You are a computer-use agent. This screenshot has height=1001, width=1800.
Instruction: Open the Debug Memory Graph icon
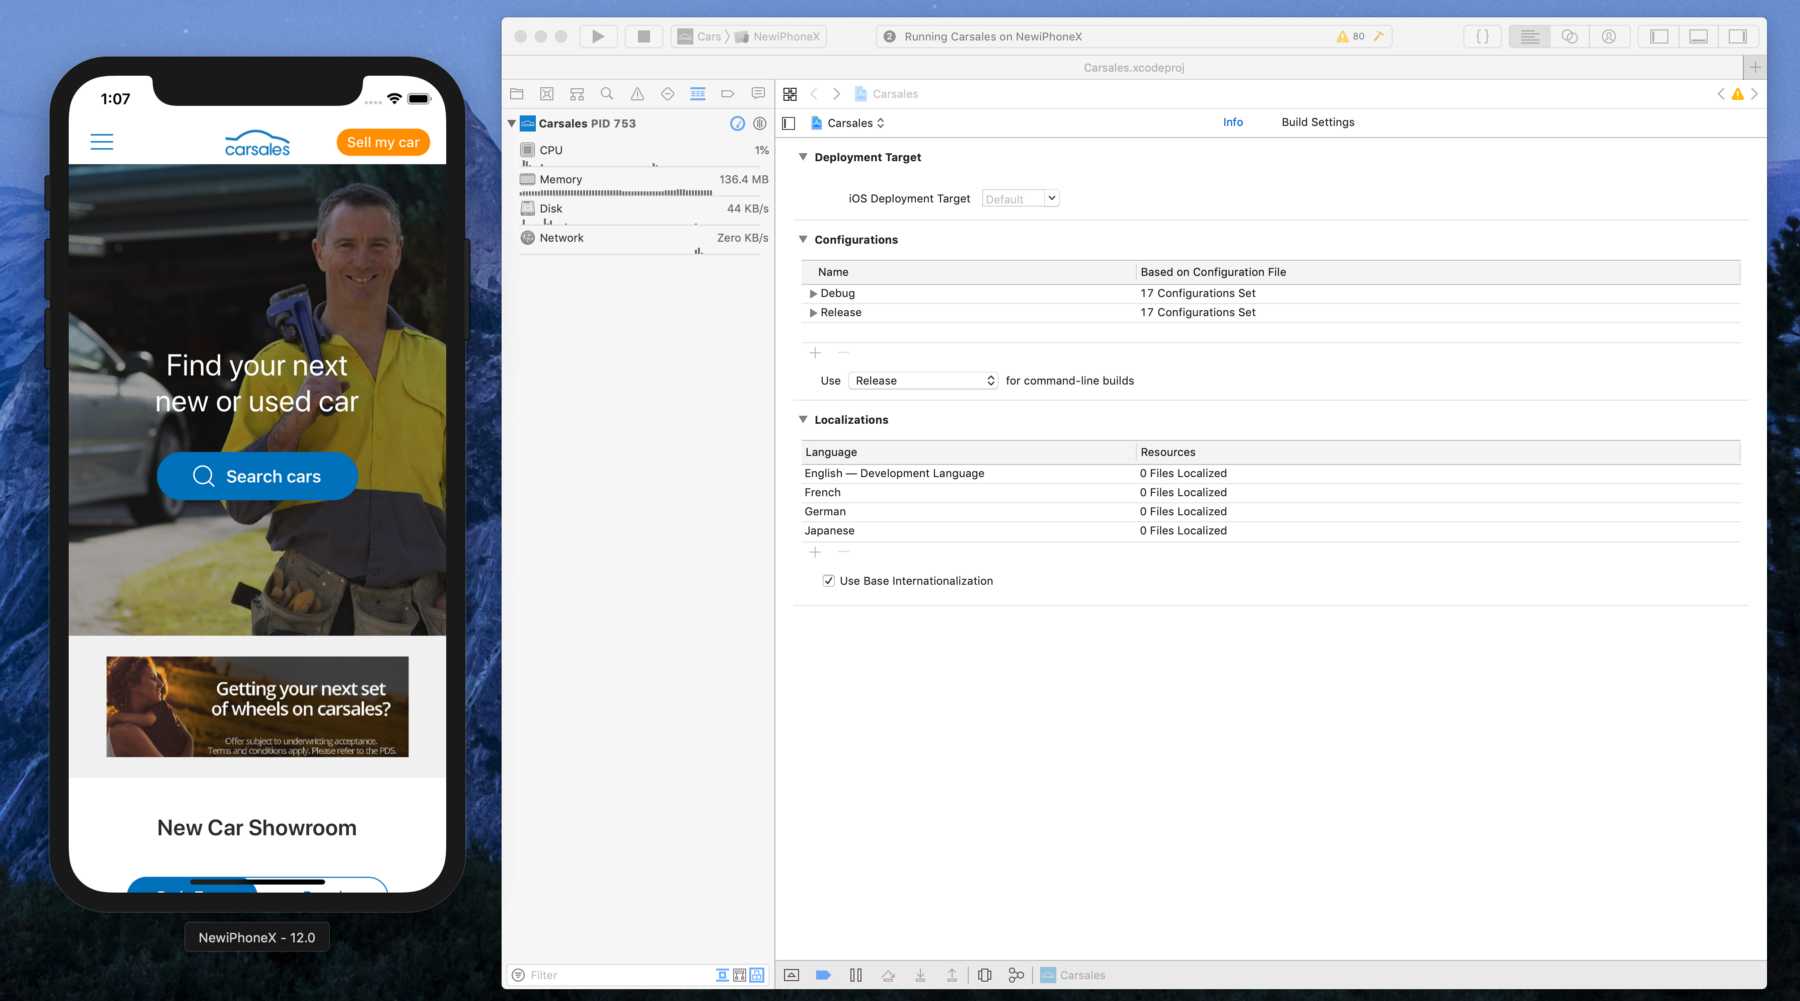1016,975
